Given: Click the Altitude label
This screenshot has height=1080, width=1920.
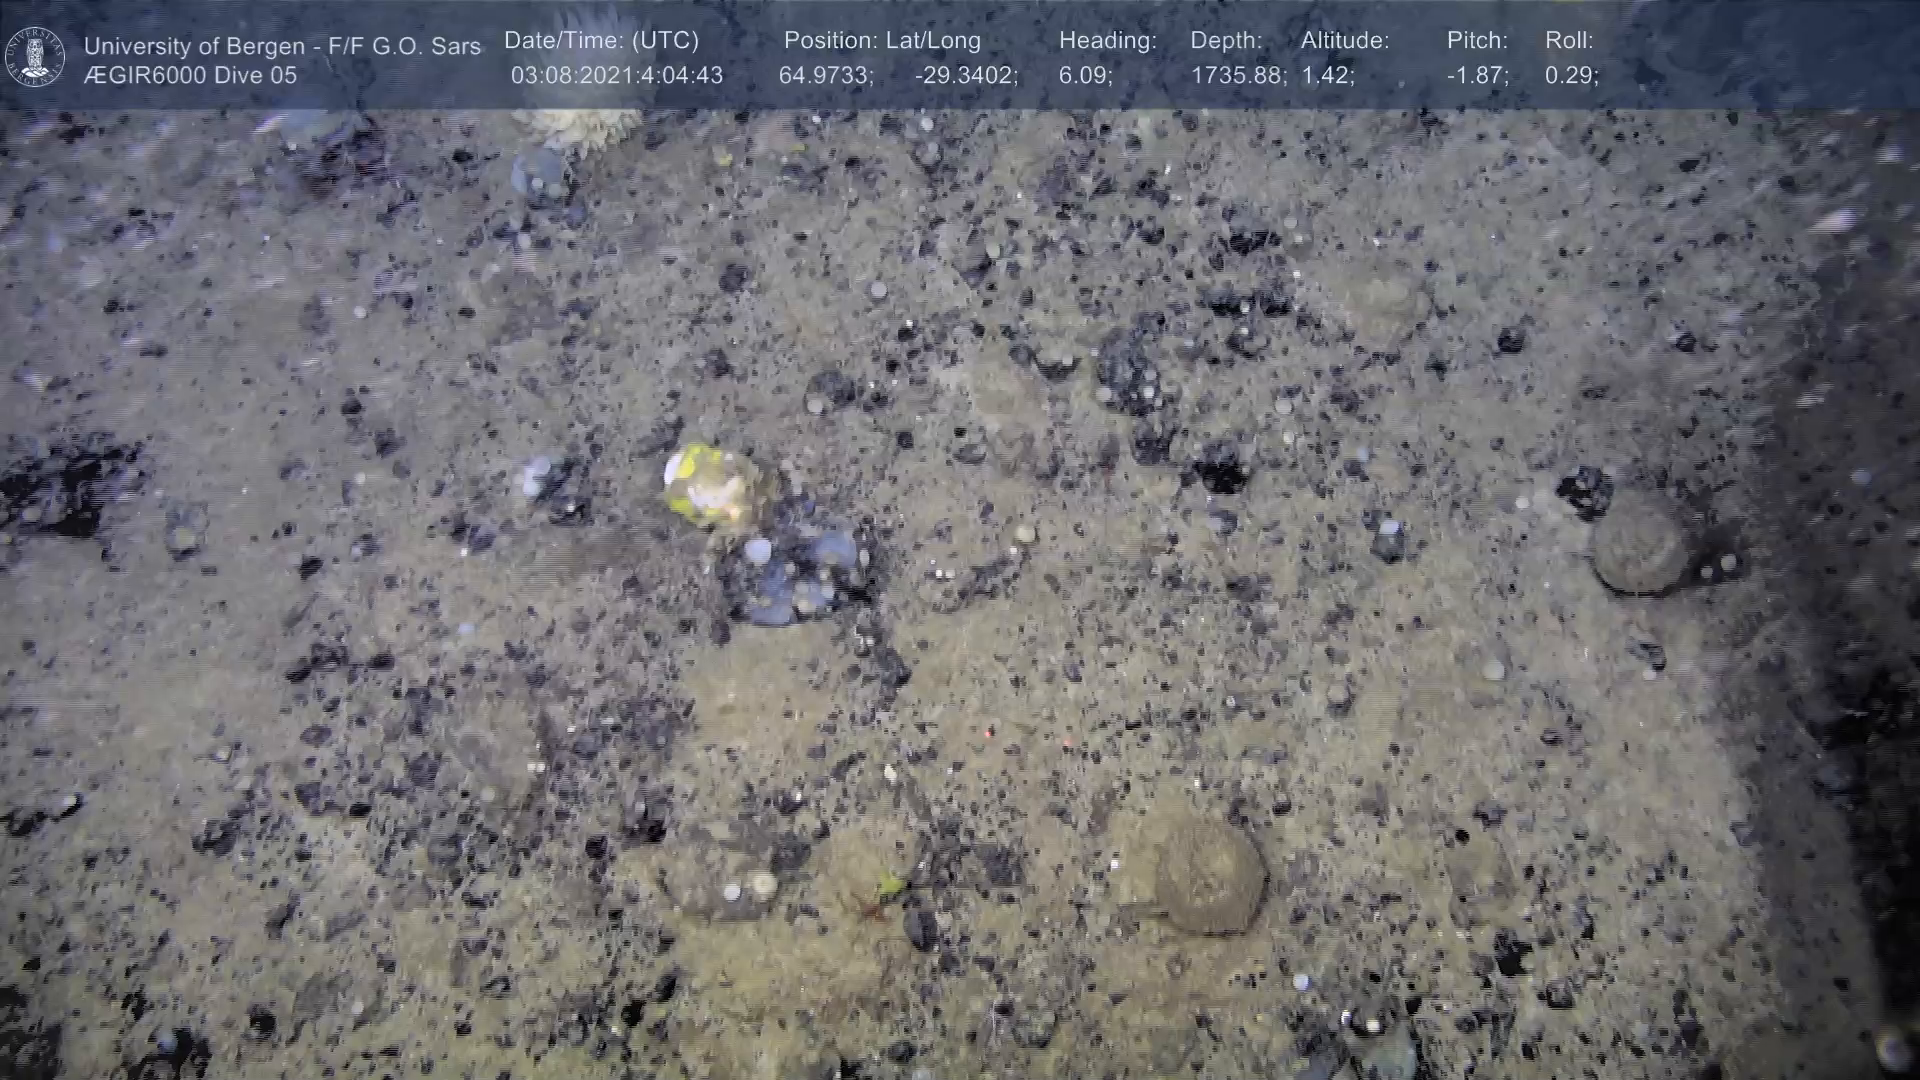Looking at the screenshot, I should pyautogui.click(x=1344, y=41).
